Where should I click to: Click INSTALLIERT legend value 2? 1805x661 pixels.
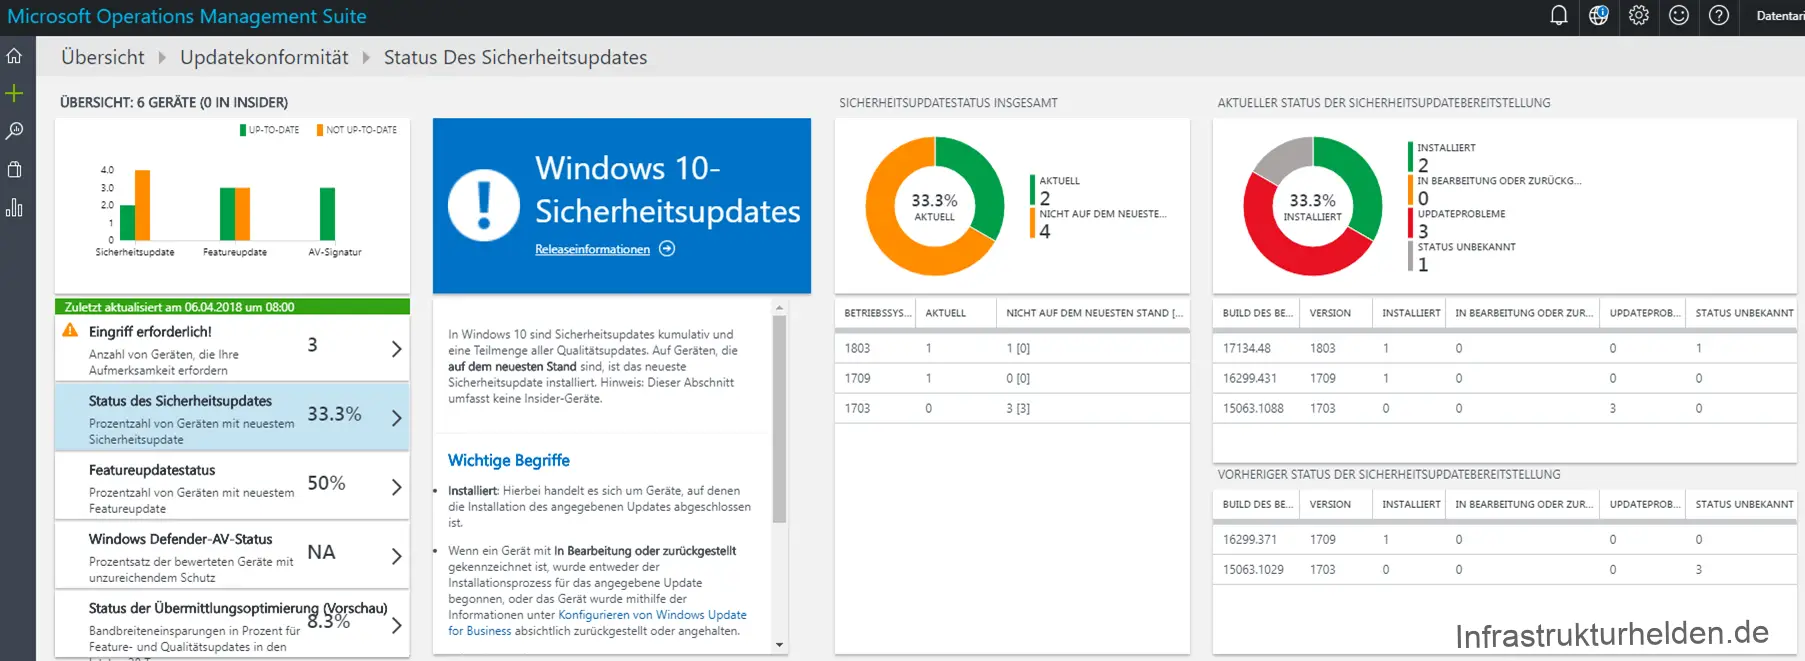(1423, 165)
